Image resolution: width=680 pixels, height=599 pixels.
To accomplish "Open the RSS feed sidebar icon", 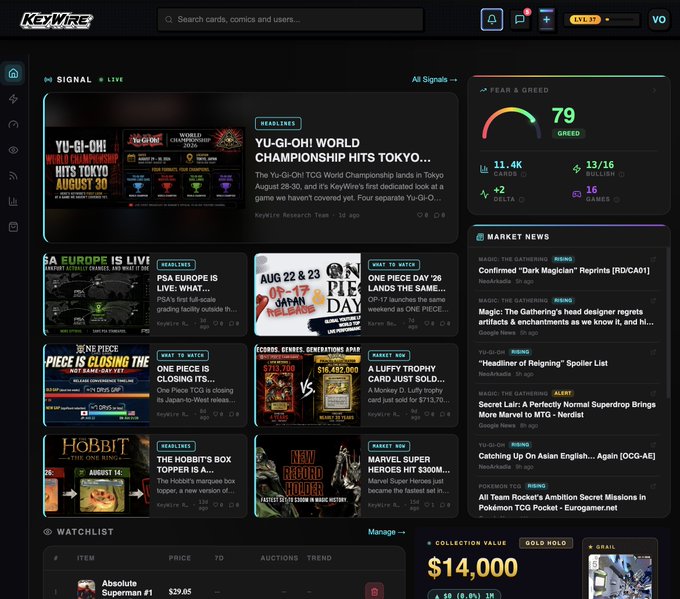I will pyautogui.click(x=13, y=176).
